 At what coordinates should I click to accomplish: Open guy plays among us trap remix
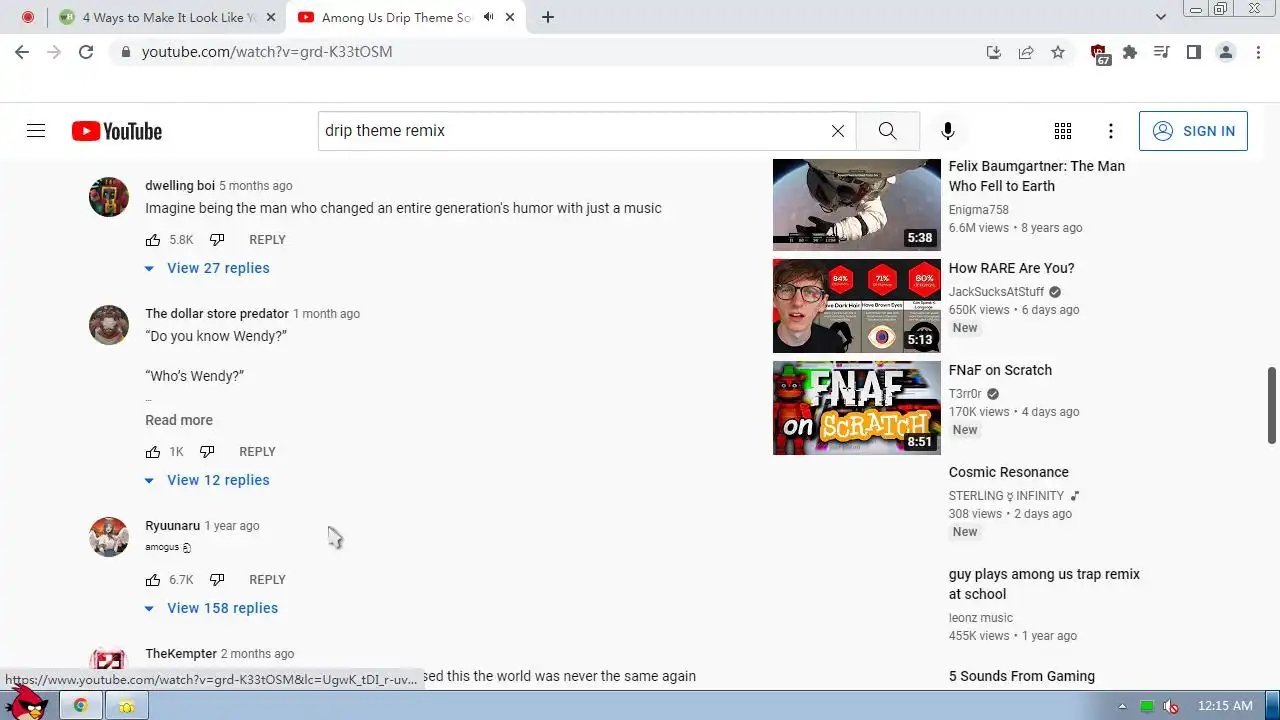1044,584
